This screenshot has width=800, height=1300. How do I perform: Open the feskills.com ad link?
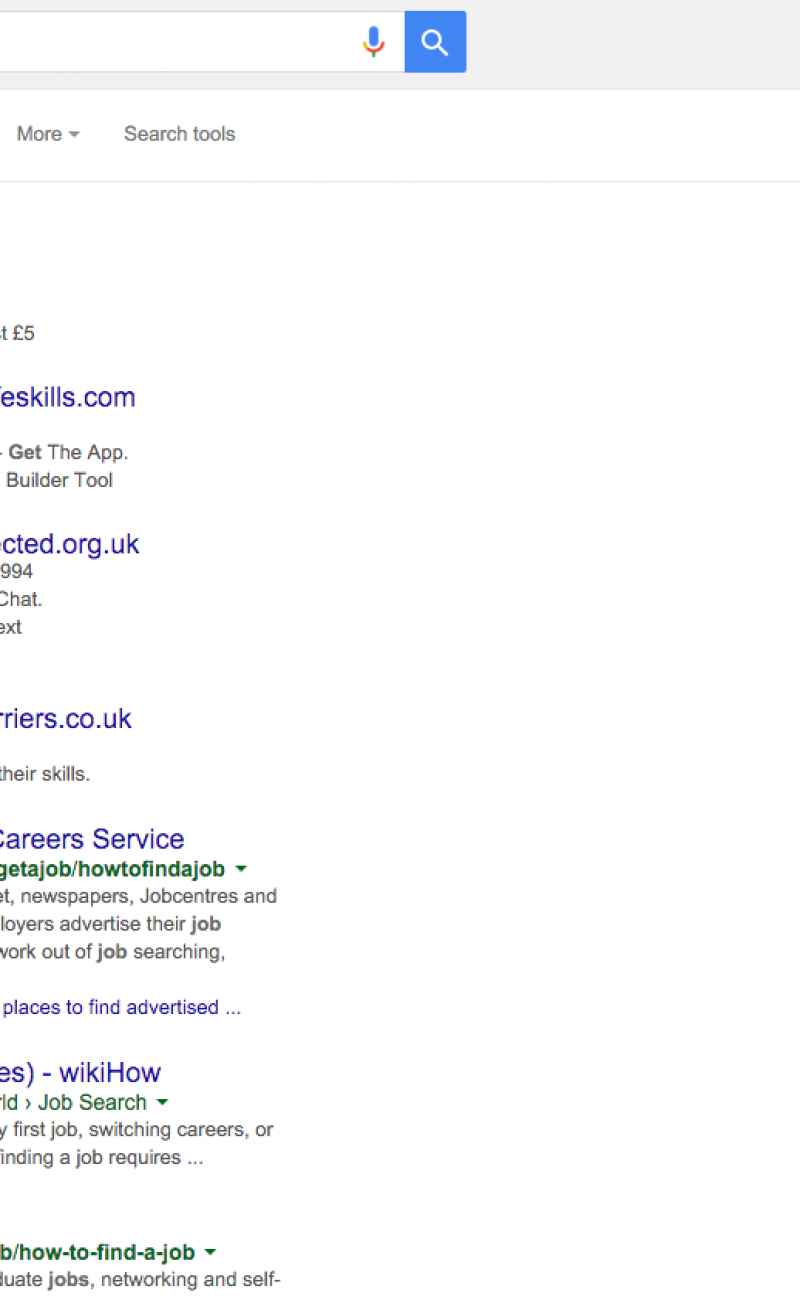pyautogui.click(x=67, y=397)
